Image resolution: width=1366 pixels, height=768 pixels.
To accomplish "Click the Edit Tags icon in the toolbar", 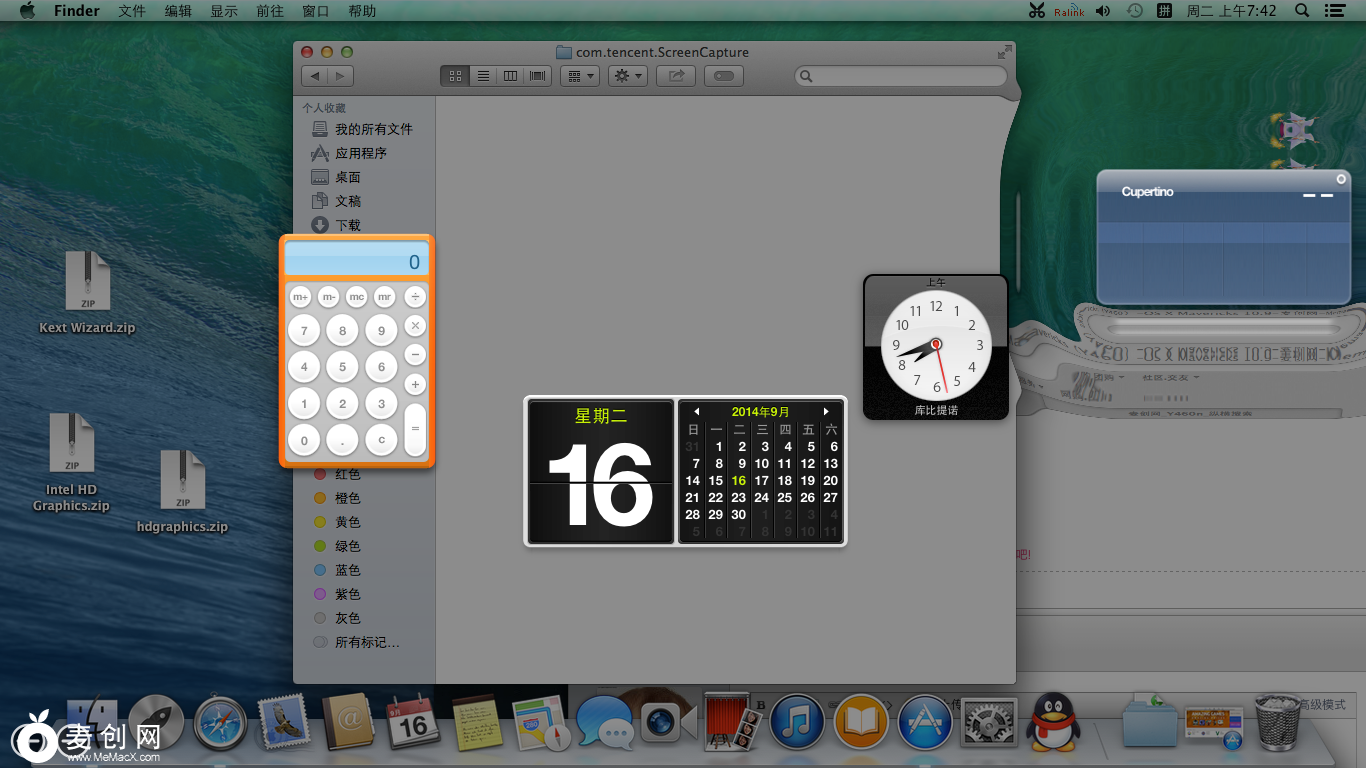I will [722, 75].
